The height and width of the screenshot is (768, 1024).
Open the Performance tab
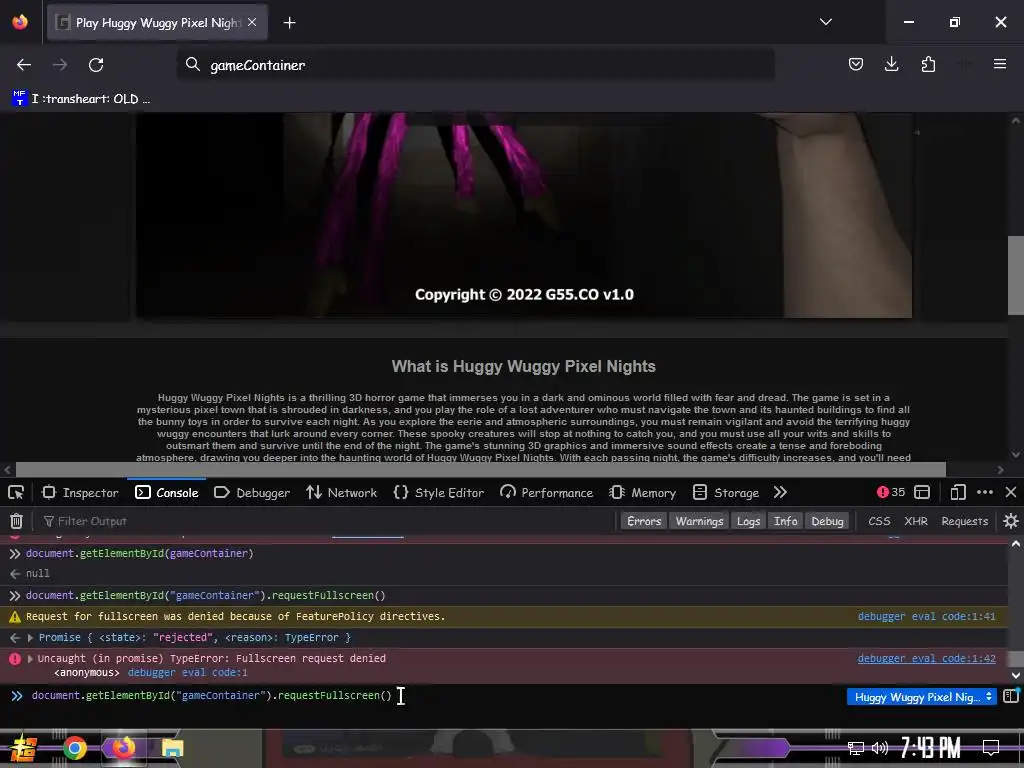[547, 492]
